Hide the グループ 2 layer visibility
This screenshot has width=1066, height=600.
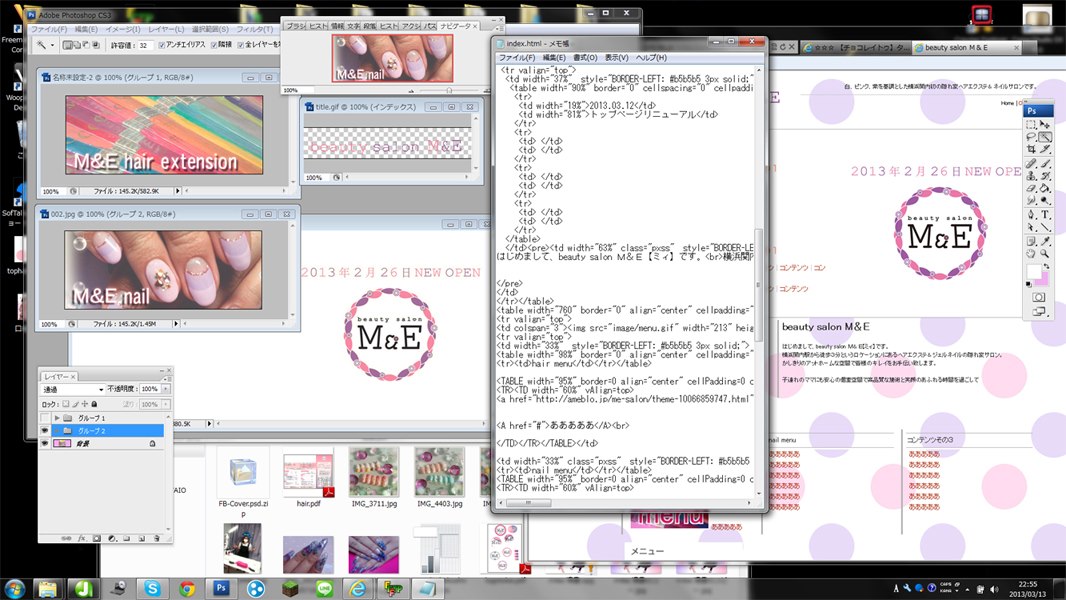point(45,431)
